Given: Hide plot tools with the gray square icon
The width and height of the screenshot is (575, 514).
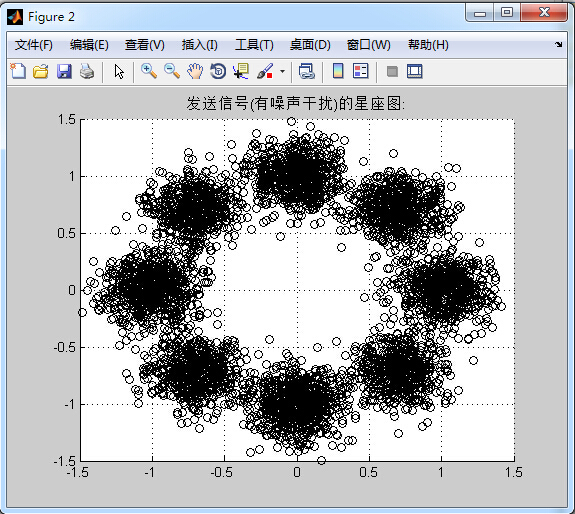Looking at the screenshot, I should (x=392, y=71).
